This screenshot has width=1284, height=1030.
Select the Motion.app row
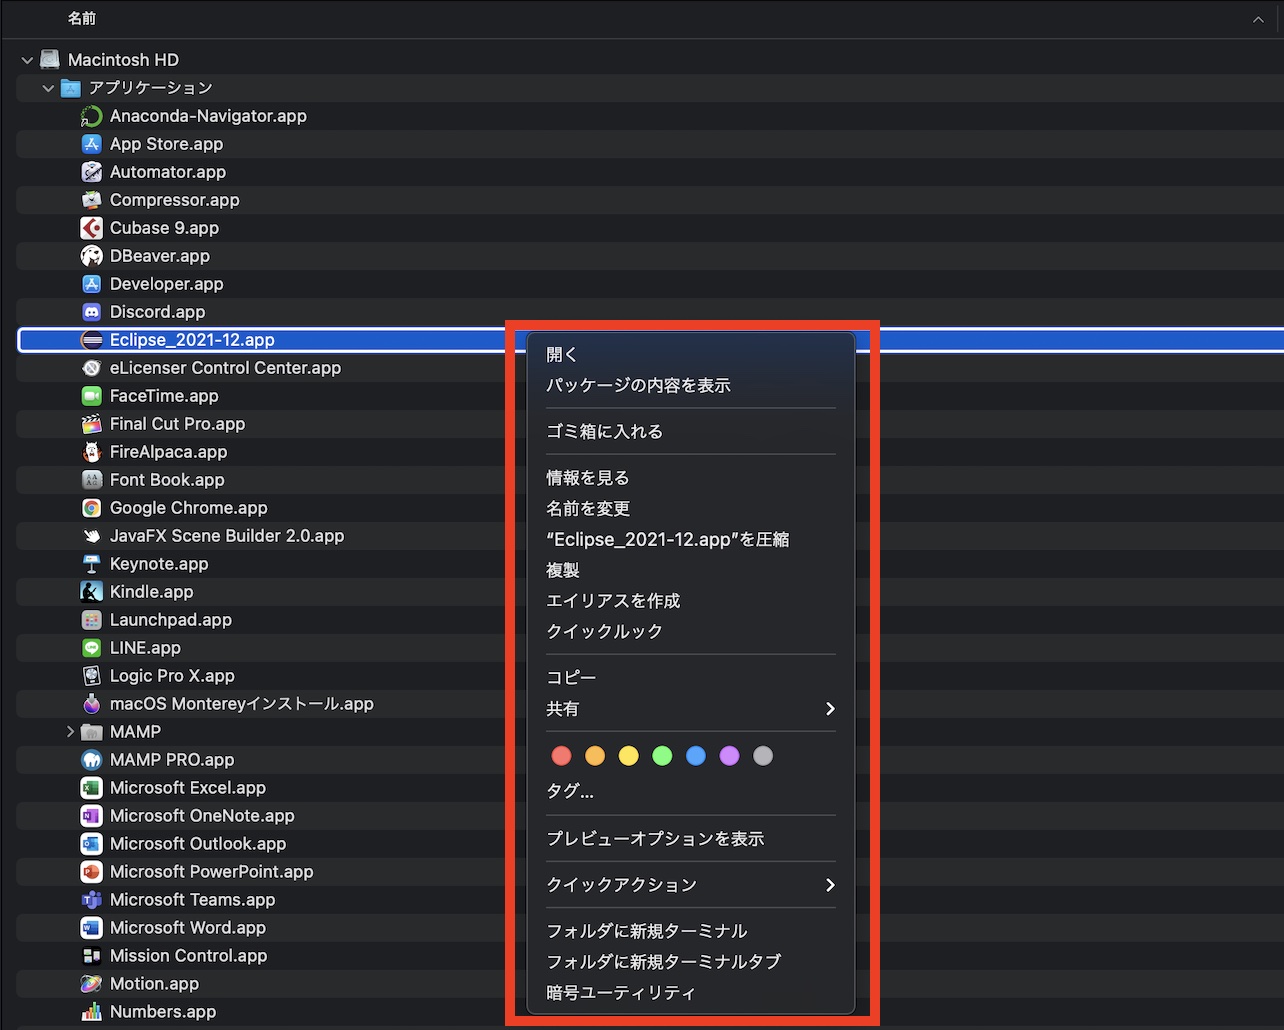[x=650, y=984]
